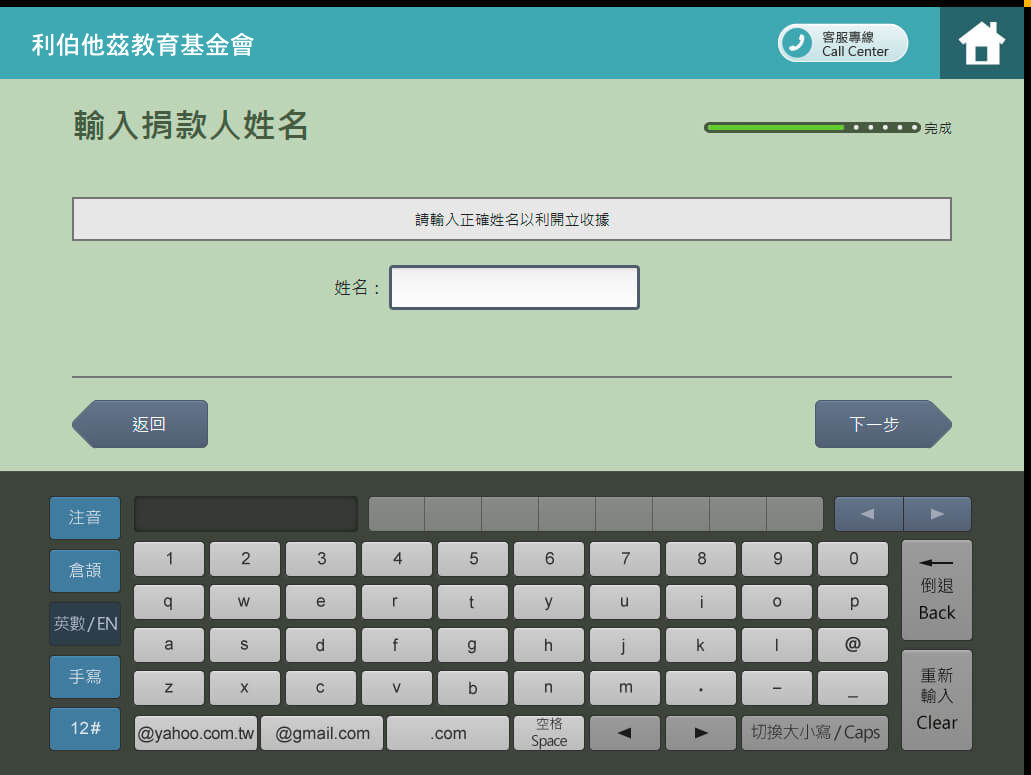1031x775 pixels.
Task: Open the 12# number symbol keyboard
Action: [x=85, y=729]
